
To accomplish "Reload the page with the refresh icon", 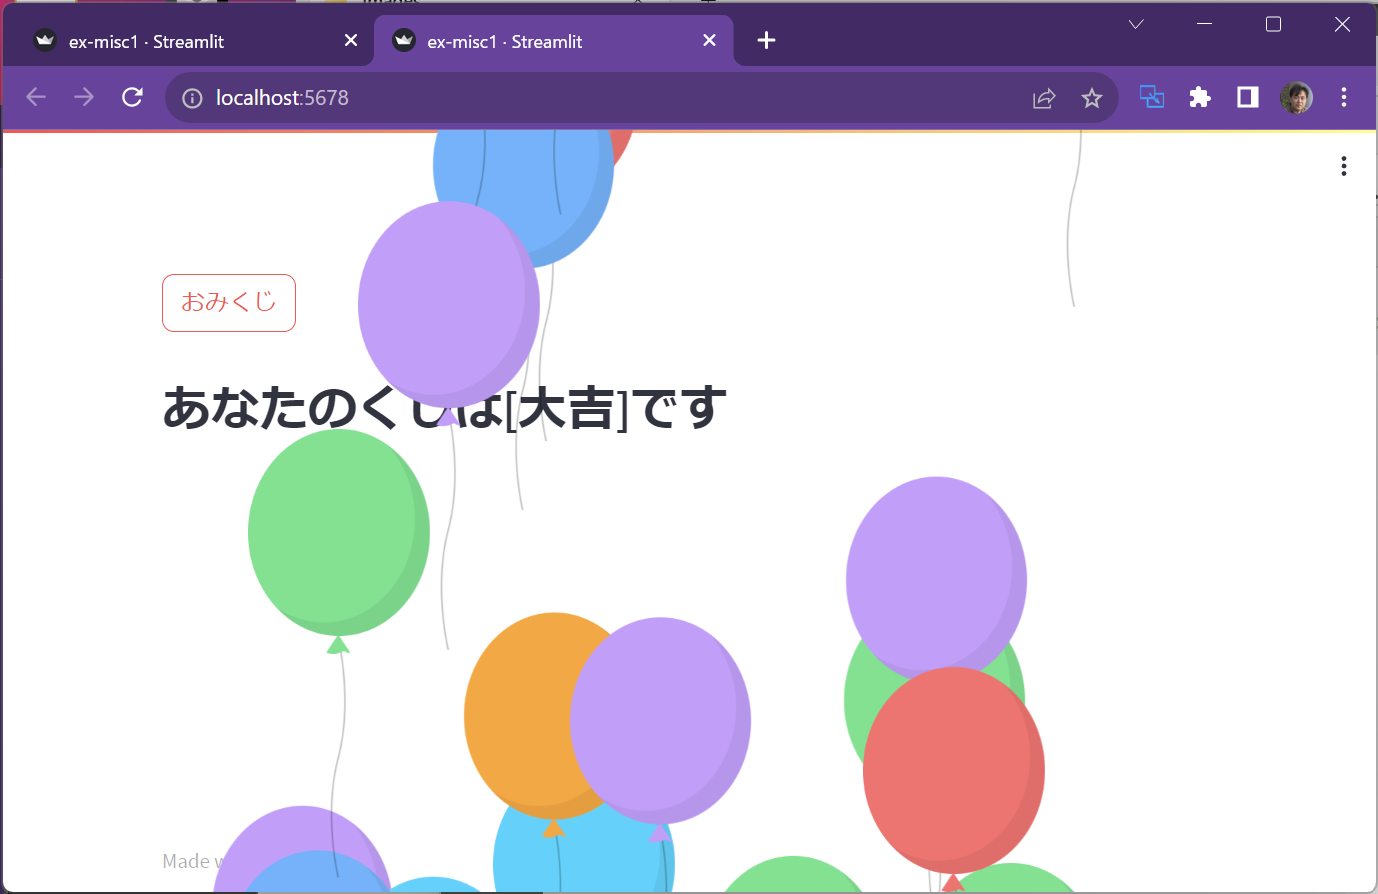I will [132, 97].
